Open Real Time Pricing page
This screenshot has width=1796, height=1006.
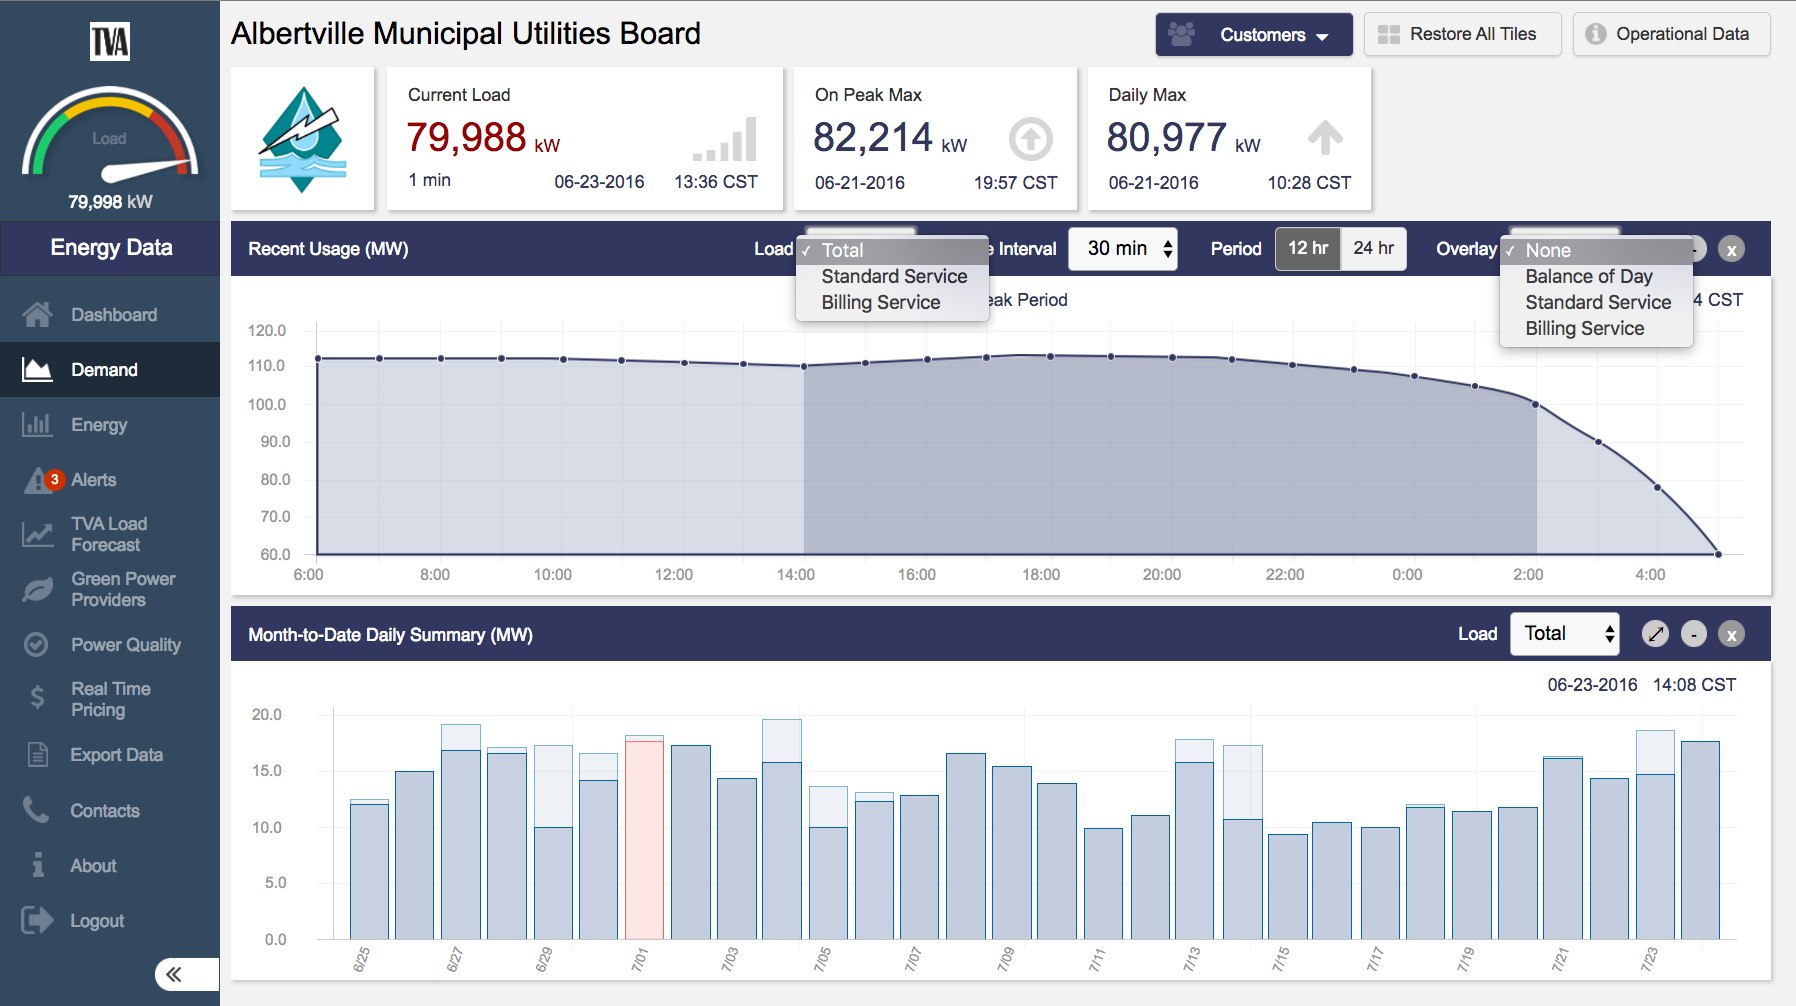tap(110, 700)
